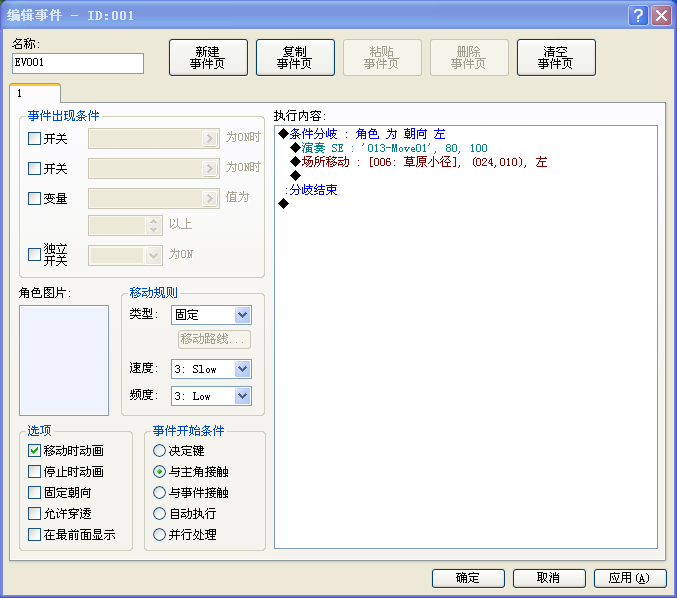Image resolution: width=677 pixels, height=598 pixels.
Task: Open the 独立开关 dropdown
Action: (153, 256)
